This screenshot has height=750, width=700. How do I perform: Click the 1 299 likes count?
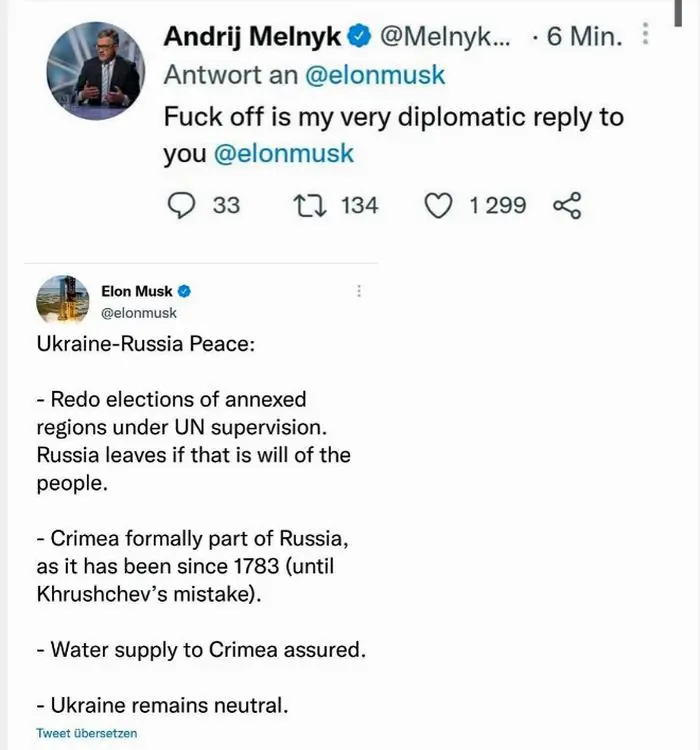point(497,205)
